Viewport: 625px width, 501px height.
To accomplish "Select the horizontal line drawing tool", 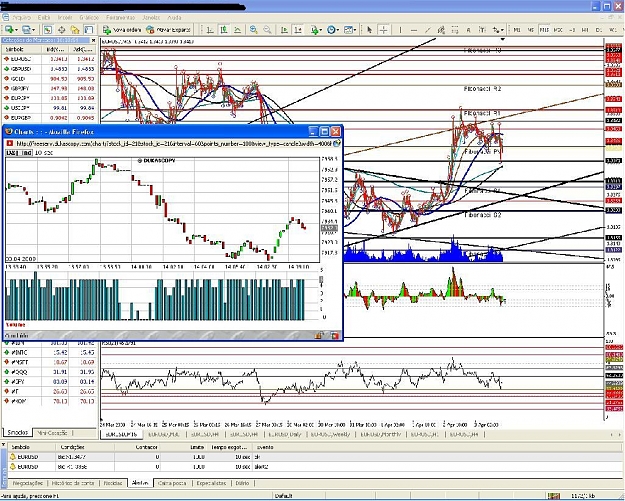I will pyautogui.click(x=414, y=30).
